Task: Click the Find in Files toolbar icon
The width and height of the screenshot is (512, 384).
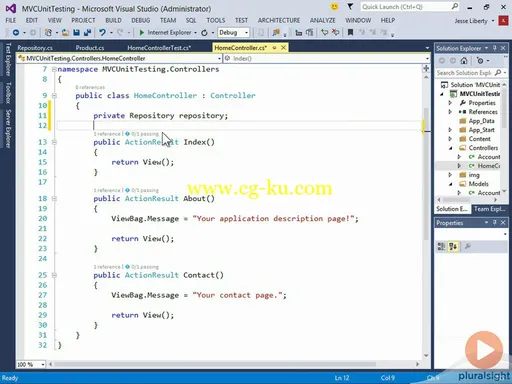Action: click(276, 32)
